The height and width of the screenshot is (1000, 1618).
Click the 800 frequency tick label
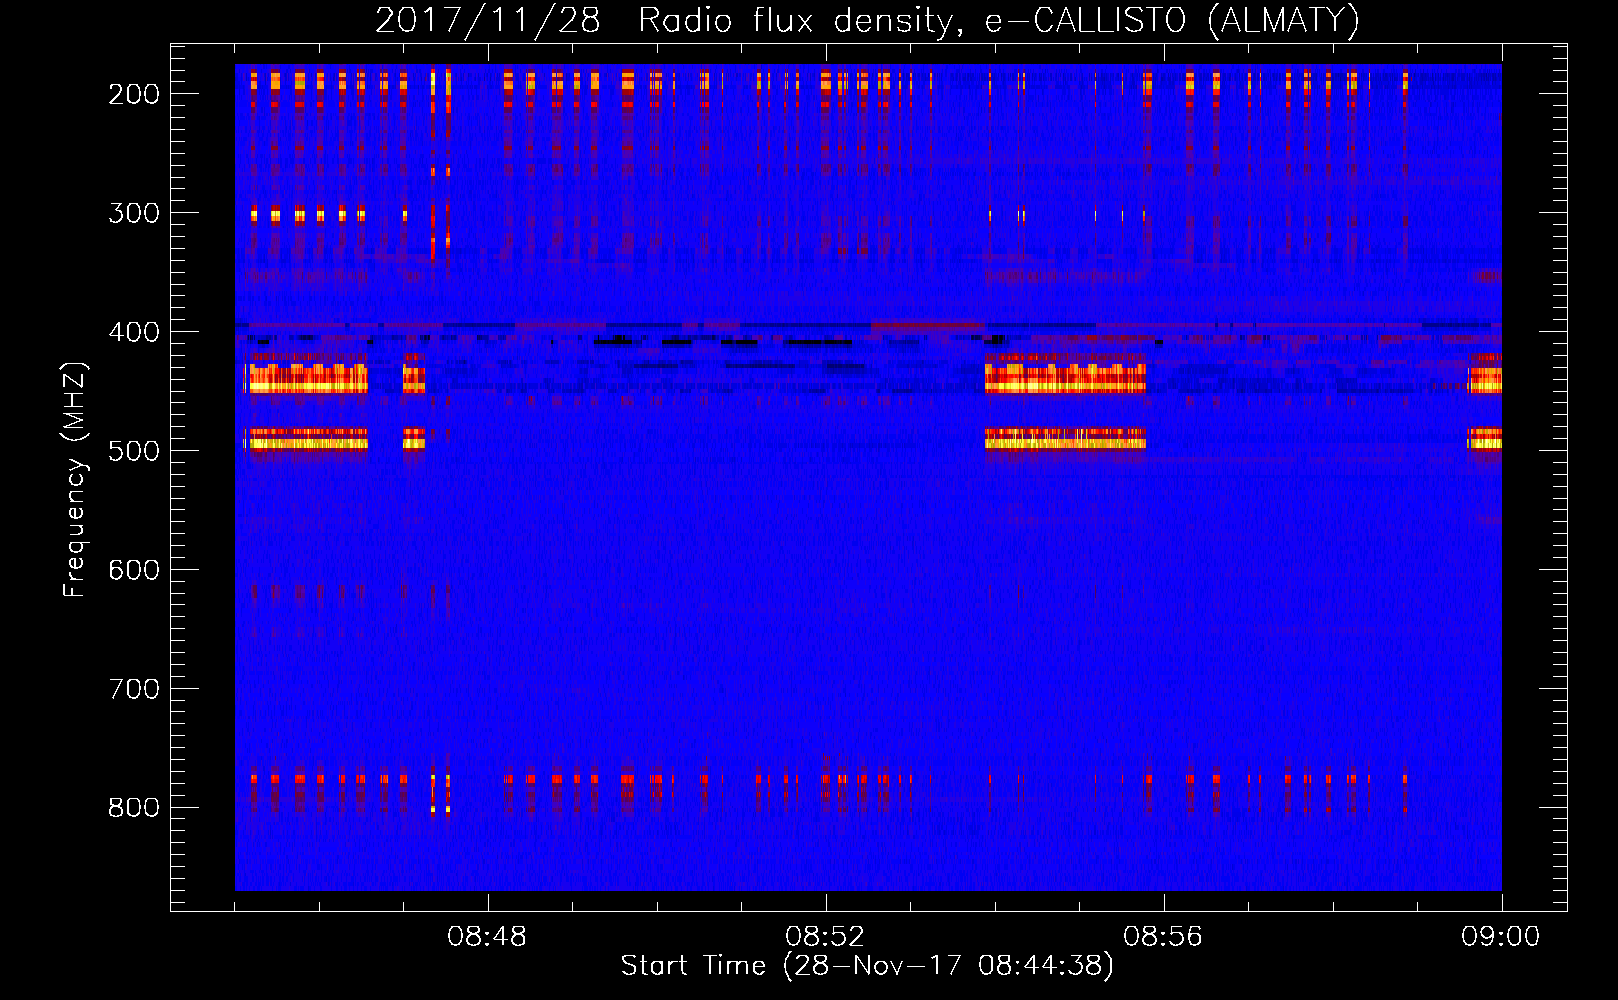134,808
